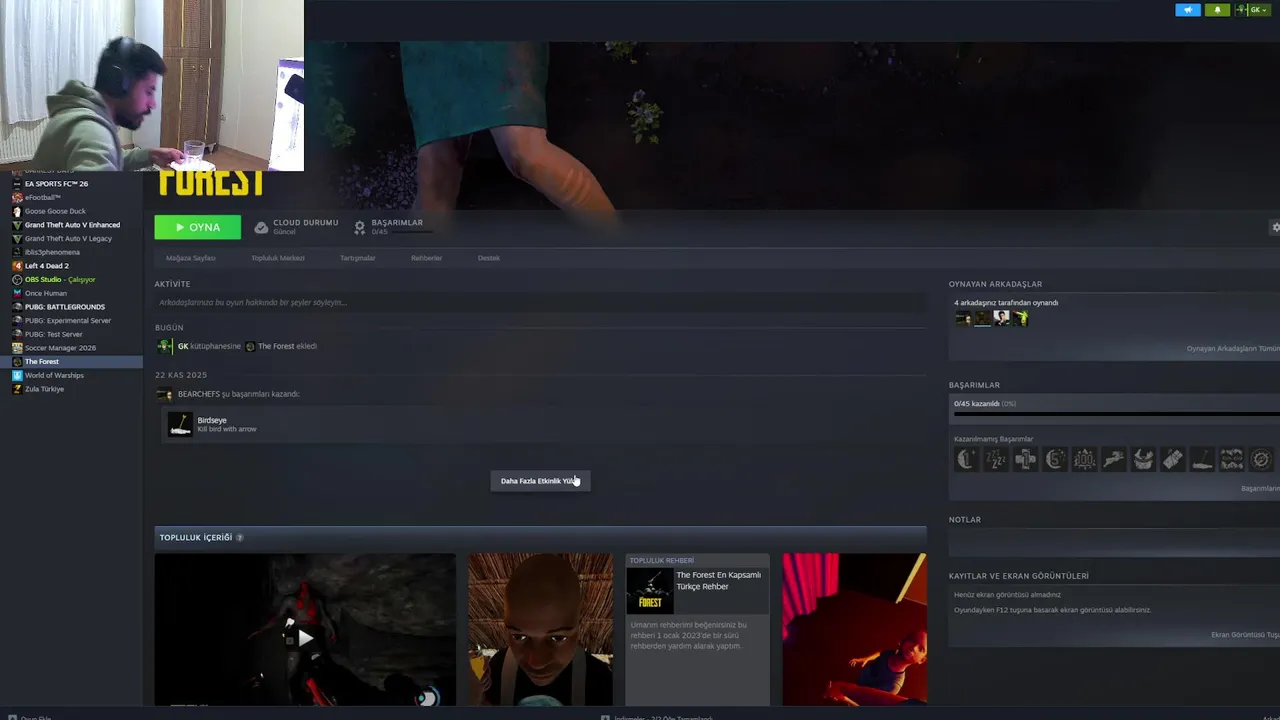Click the medical cross achievement icon
The image size is (1280, 720).
coord(1025,459)
